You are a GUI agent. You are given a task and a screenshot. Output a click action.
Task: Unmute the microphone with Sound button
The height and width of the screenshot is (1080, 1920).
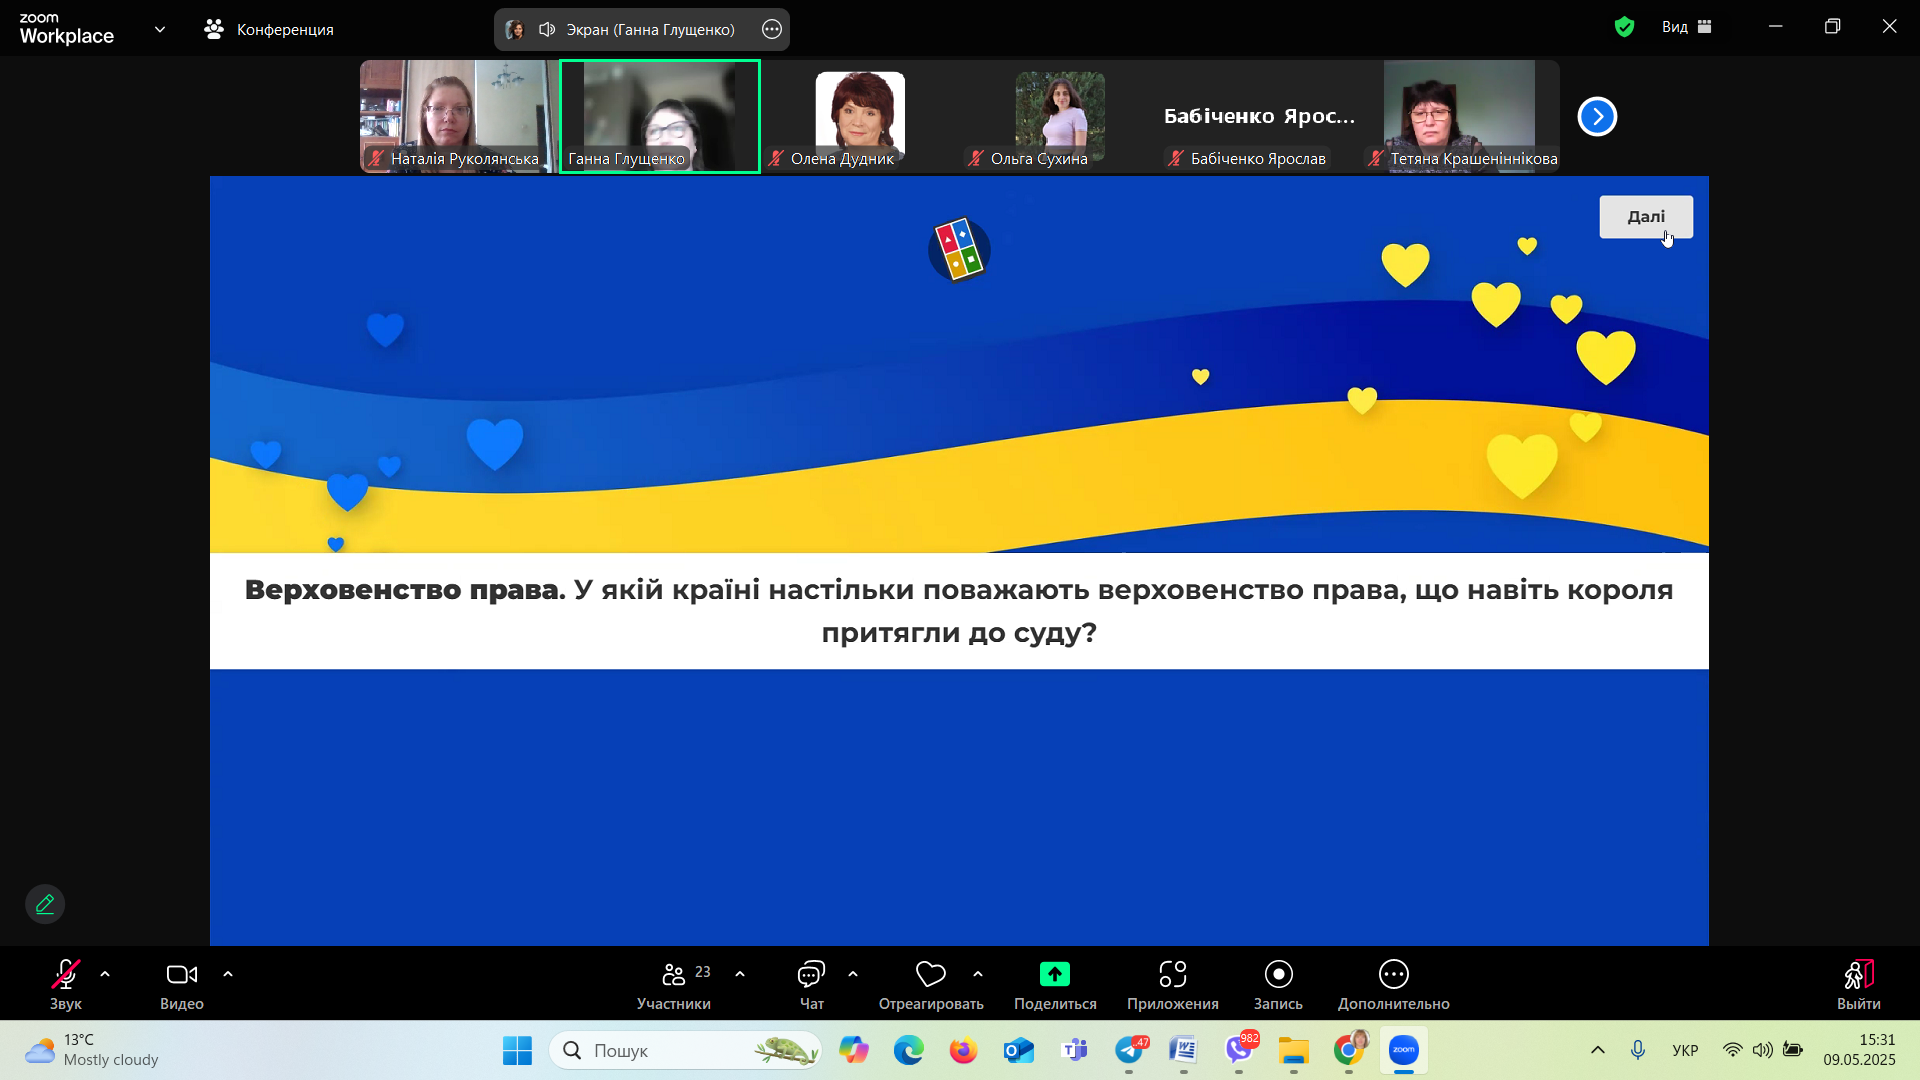tap(66, 974)
